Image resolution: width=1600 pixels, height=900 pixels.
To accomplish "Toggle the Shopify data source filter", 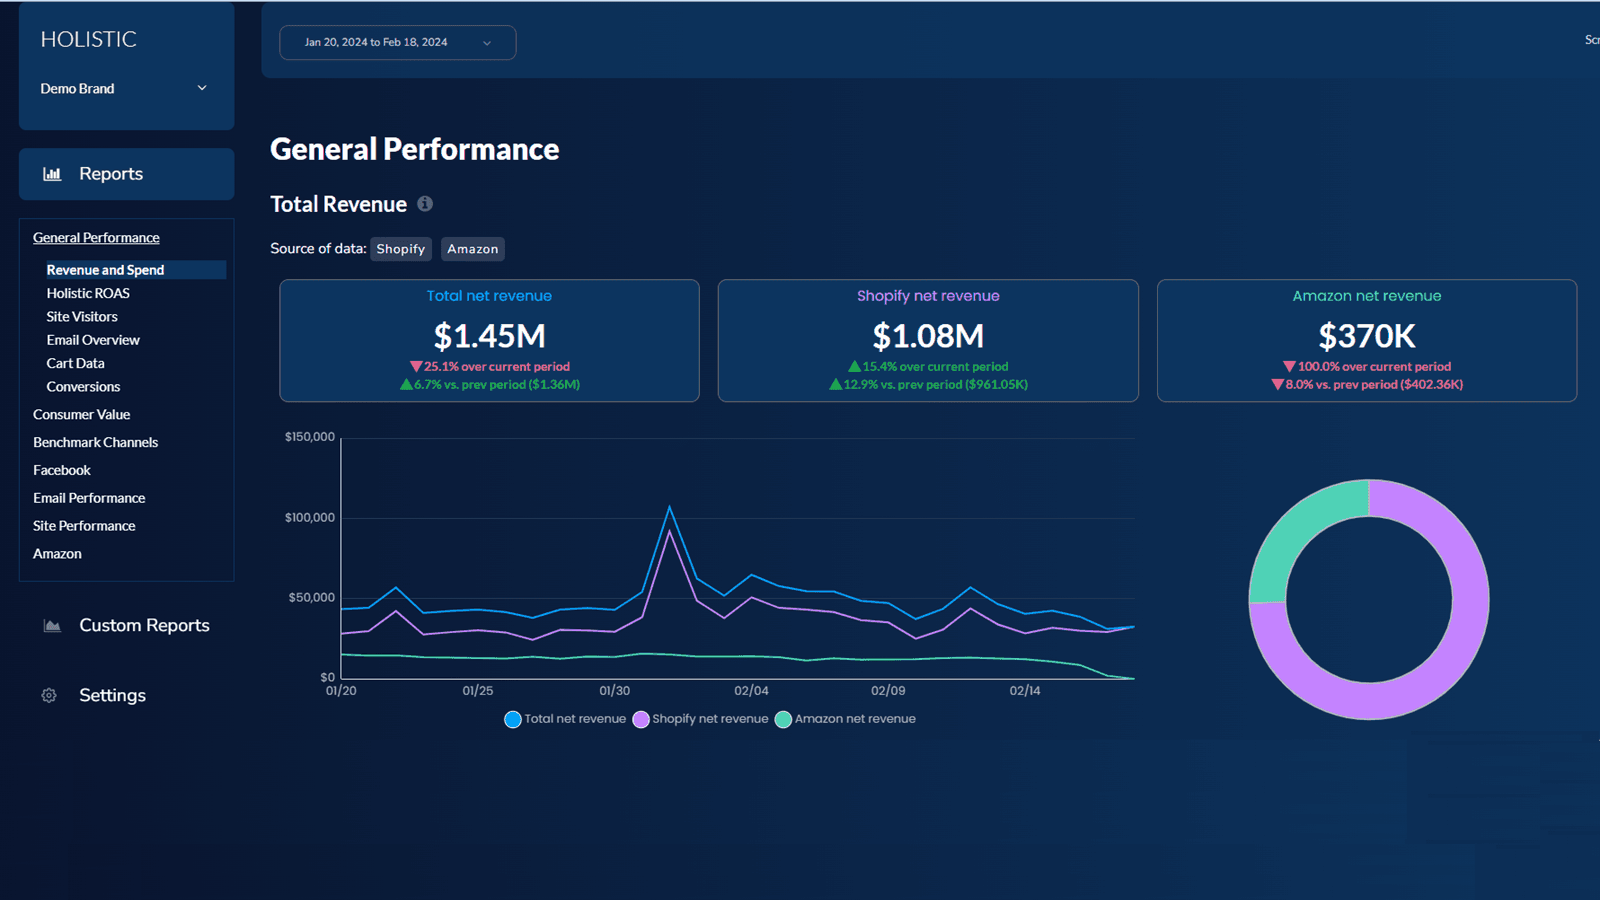I will (x=400, y=249).
